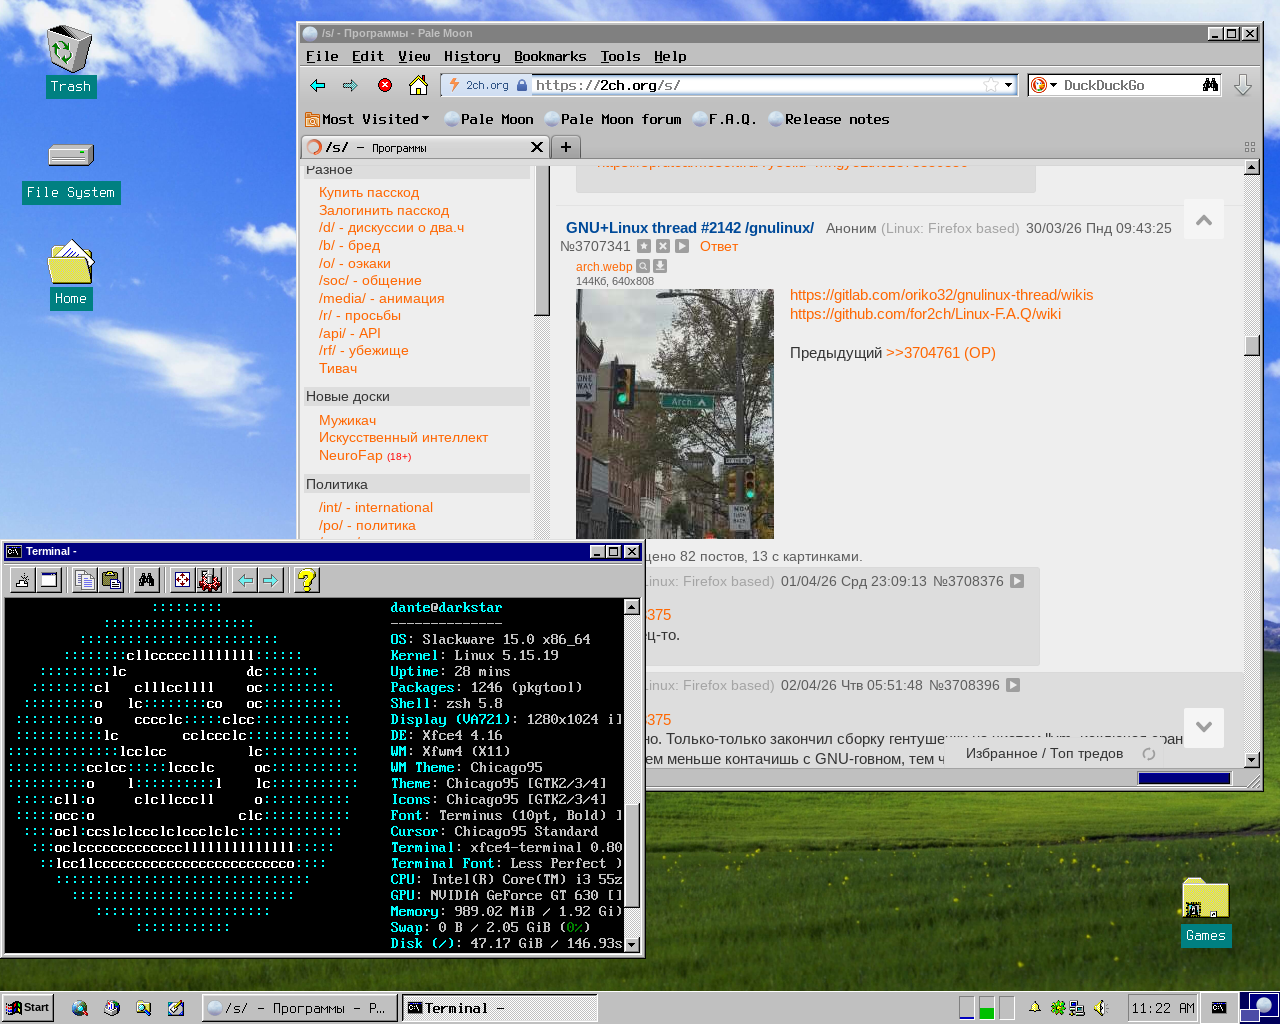This screenshot has height=1024, width=1280.
Task: Open Terminal help question mark icon
Action: pyautogui.click(x=307, y=579)
